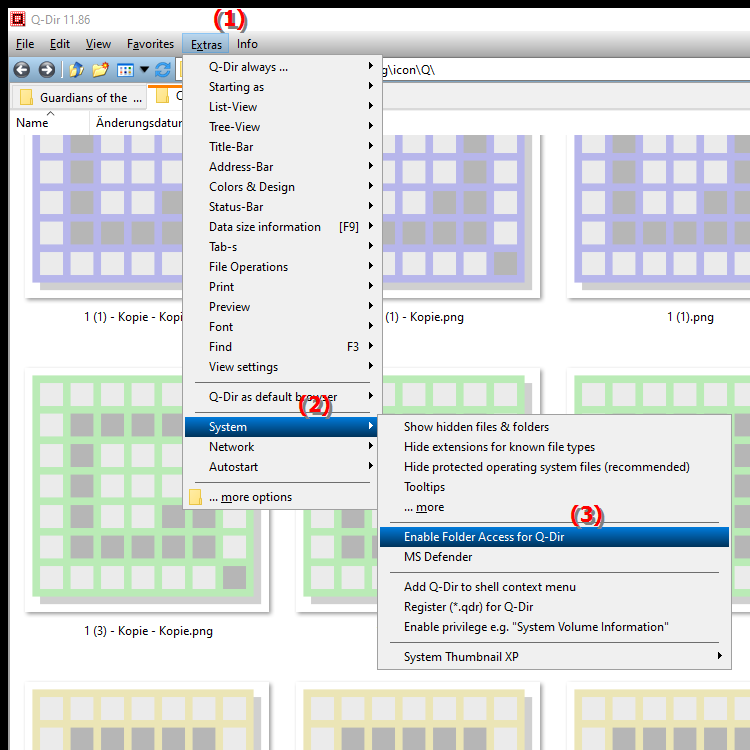Open the File menu
750x750 pixels.
25,44
